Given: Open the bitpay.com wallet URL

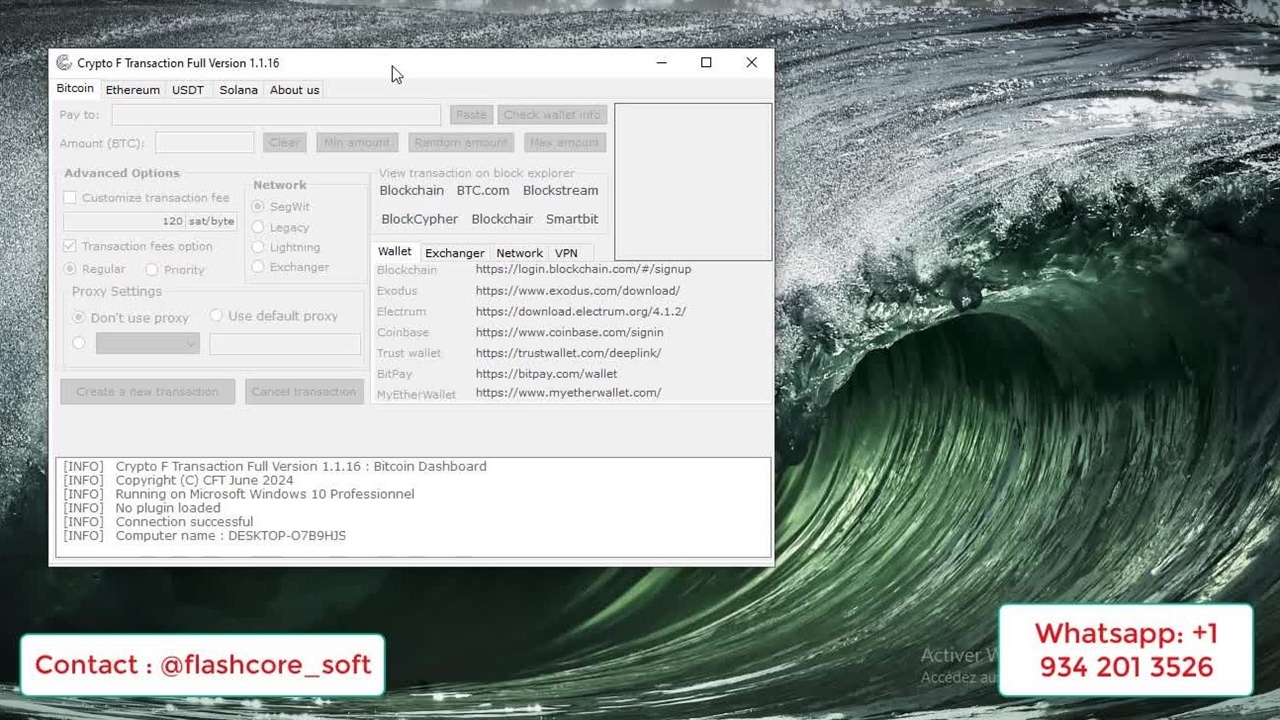Looking at the screenshot, I should tap(547, 374).
